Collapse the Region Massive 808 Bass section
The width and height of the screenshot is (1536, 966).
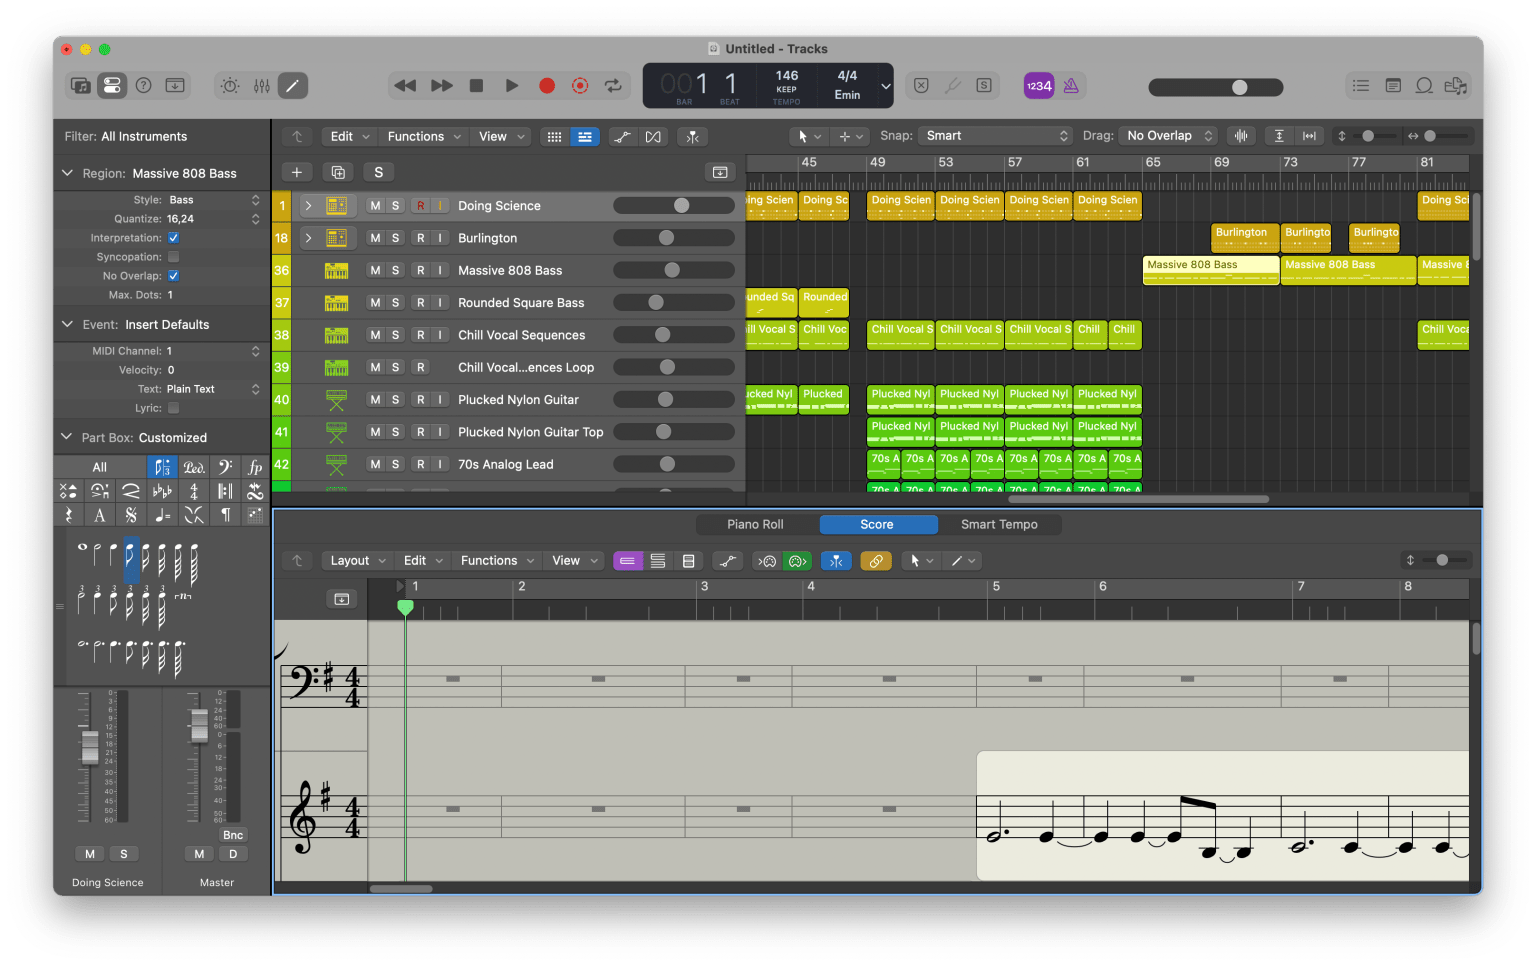click(x=67, y=172)
